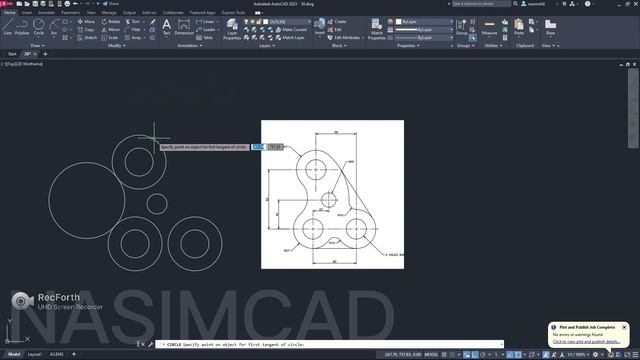Click Match Layer in the Layers panel
640x360 pixels.
click(x=290, y=38)
